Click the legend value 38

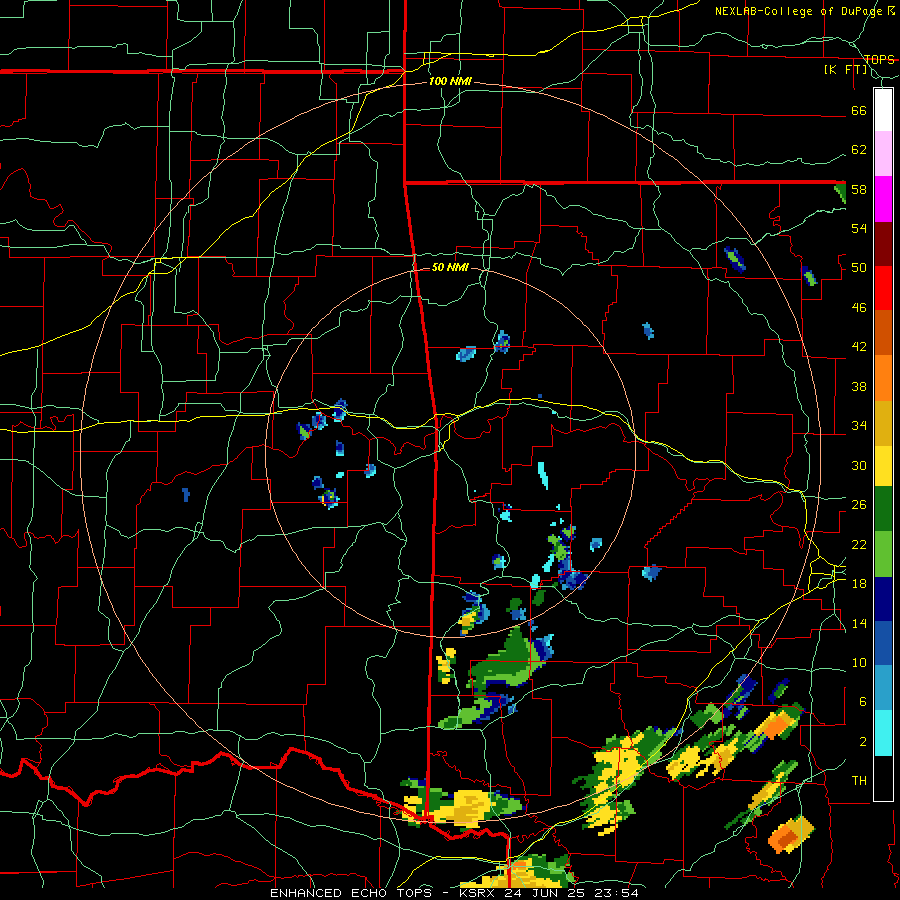(x=859, y=386)
